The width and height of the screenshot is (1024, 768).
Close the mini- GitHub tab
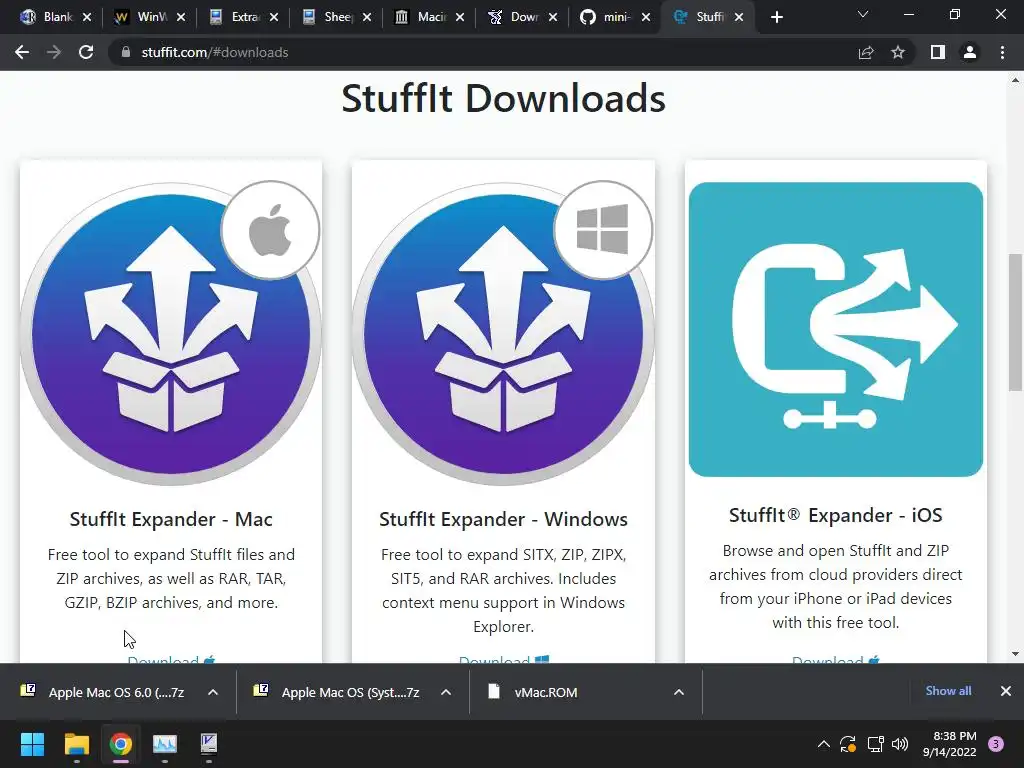pos(646,17)
